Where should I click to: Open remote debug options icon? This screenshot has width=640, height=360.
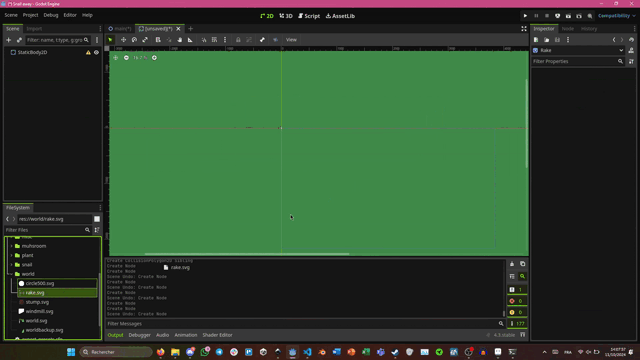click(x=558, y=16)
